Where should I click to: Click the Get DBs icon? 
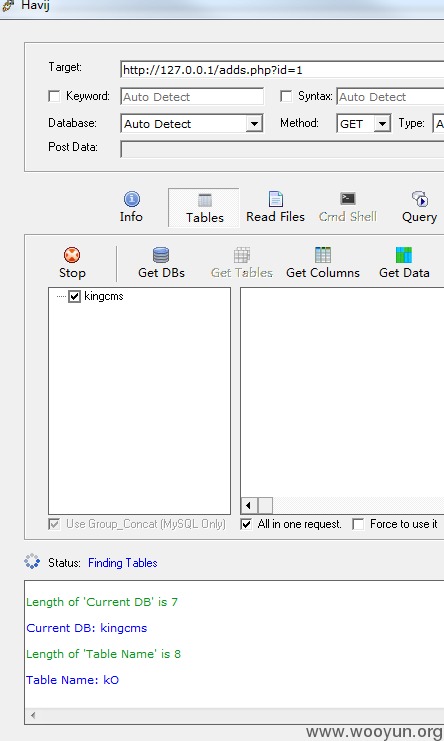point(161,255)
